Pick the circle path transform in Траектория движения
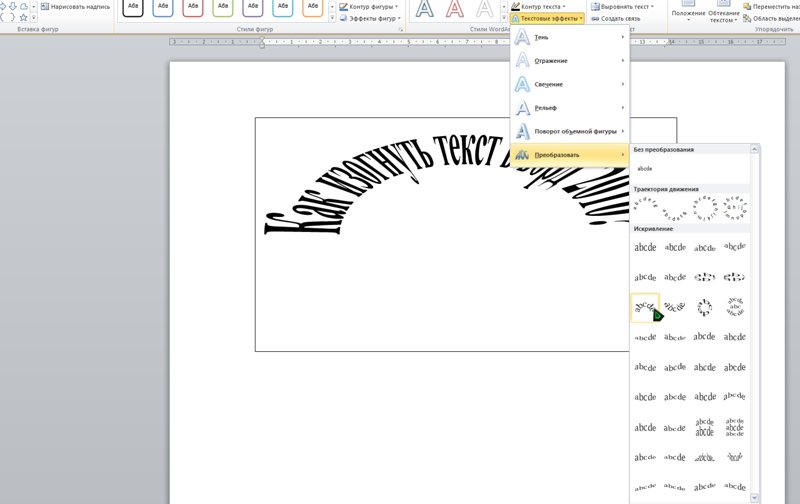The image size is (800, 504). pyautogui.click(x=705, y=207)
